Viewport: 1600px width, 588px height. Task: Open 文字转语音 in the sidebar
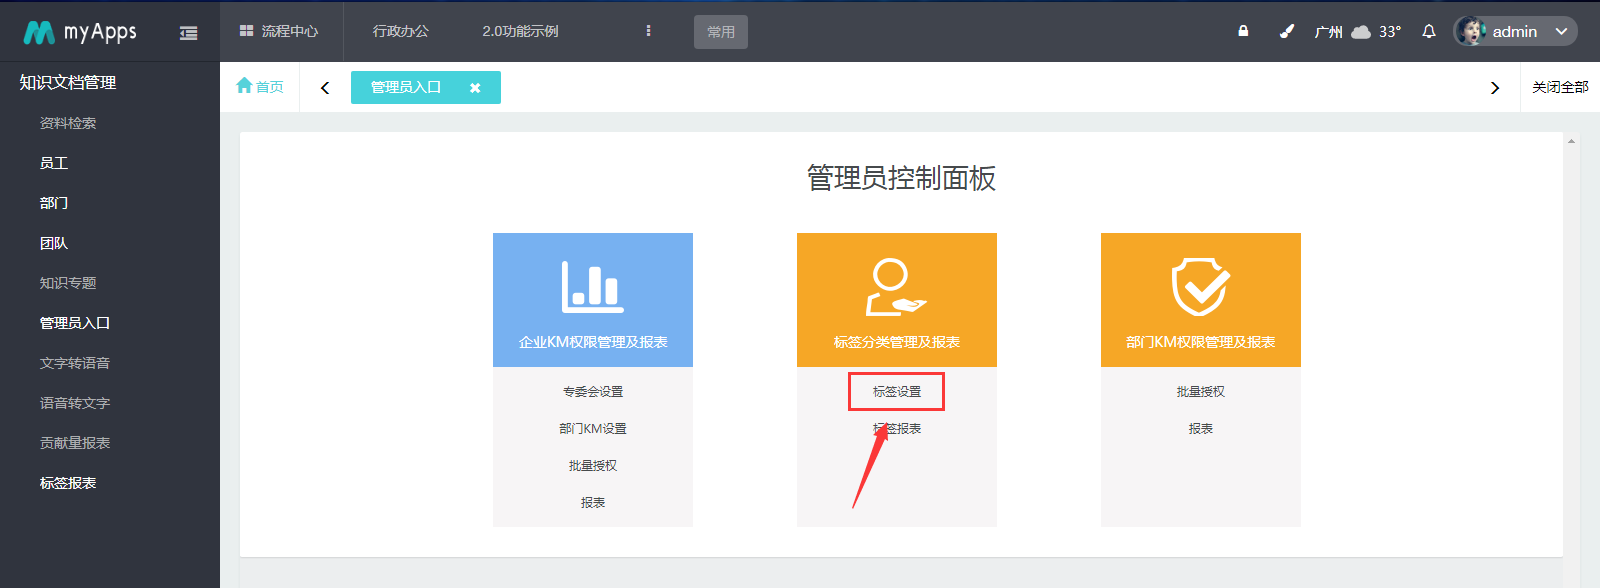pyautogui.click(x=75, y=363)
